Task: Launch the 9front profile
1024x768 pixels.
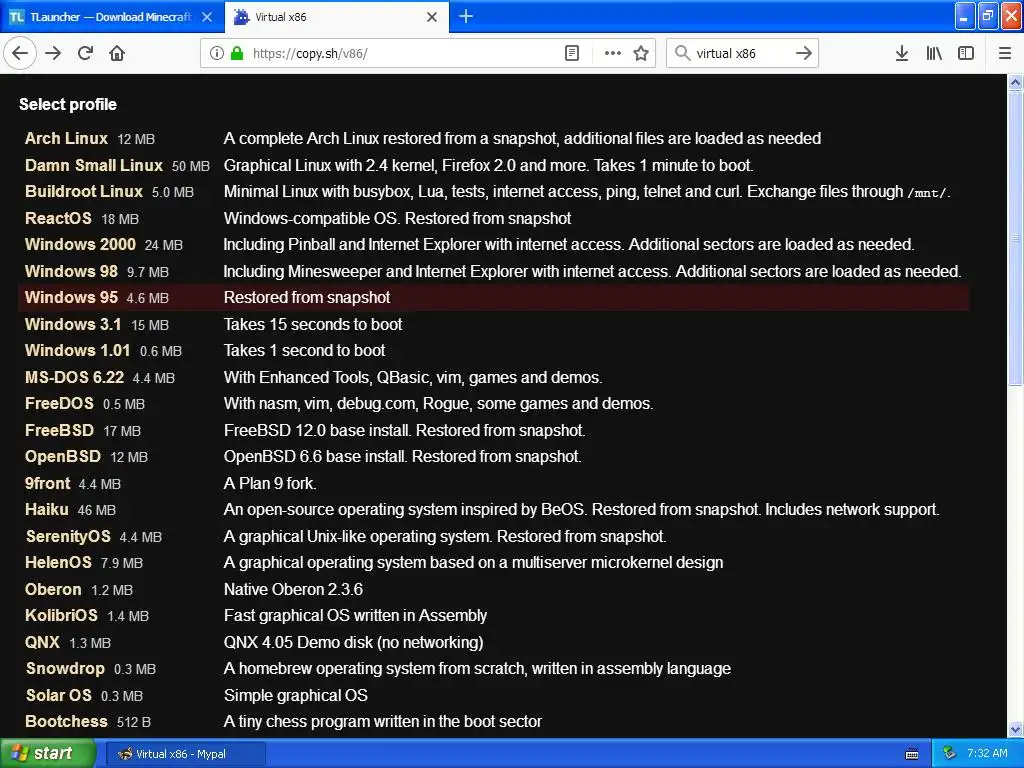Action: (x=48, y=483)
